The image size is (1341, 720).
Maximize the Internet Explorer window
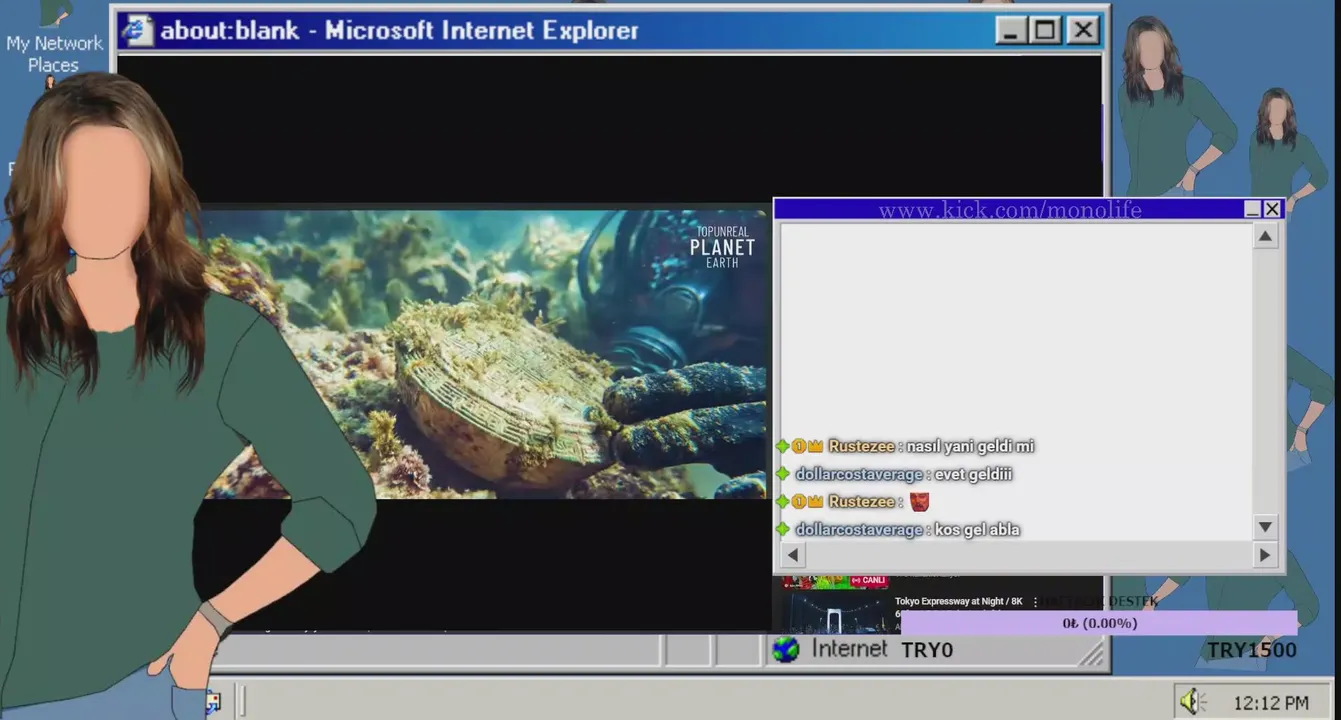pyautogui.click(x=1045, y=31)
